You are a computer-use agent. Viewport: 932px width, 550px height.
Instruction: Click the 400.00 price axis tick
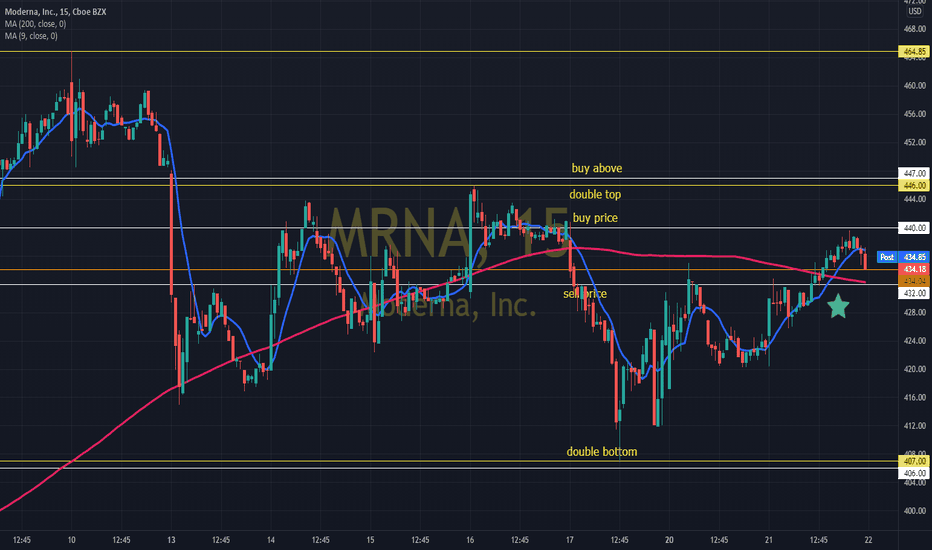point(914,511)
